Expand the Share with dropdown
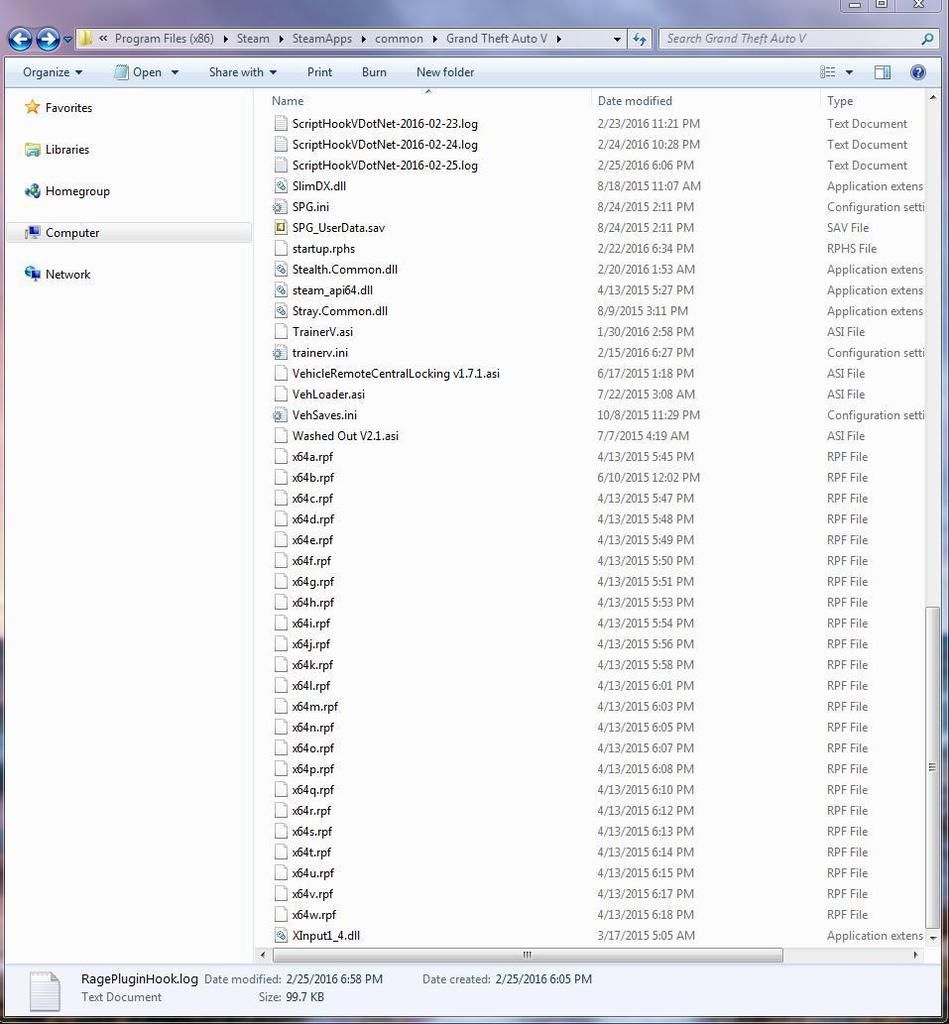 coord(242,72)
